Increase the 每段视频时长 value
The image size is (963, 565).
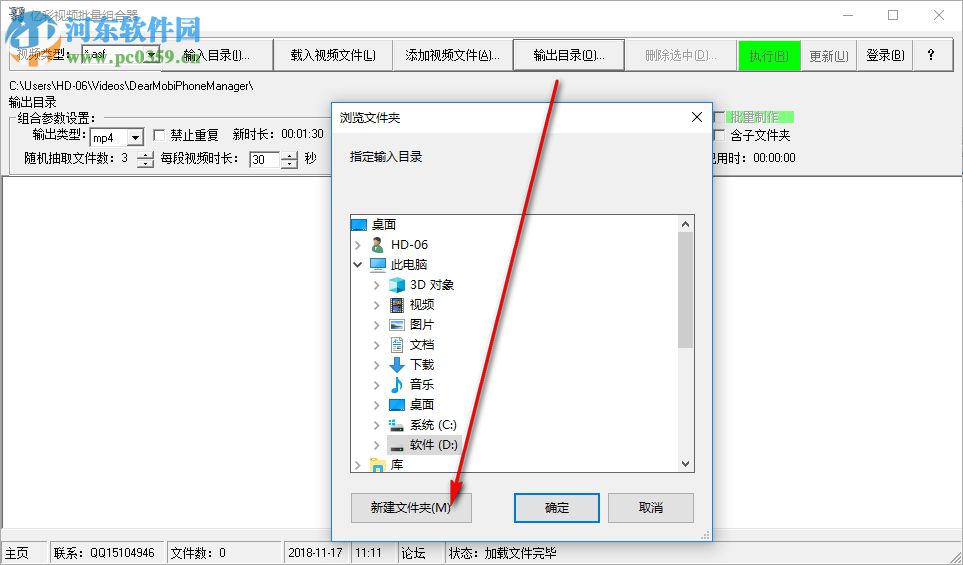point(289,155)
